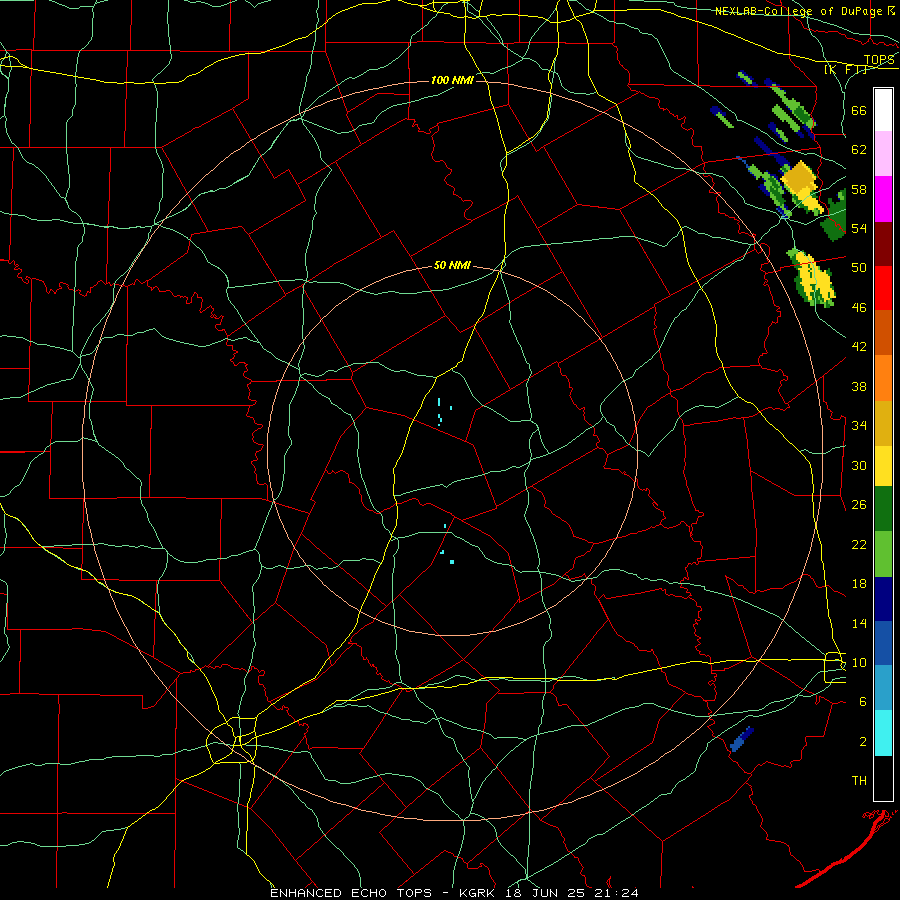Screen dimensions: 900x900
Task: Click the "50 NMI" range ring label
Action: (452, 265)
